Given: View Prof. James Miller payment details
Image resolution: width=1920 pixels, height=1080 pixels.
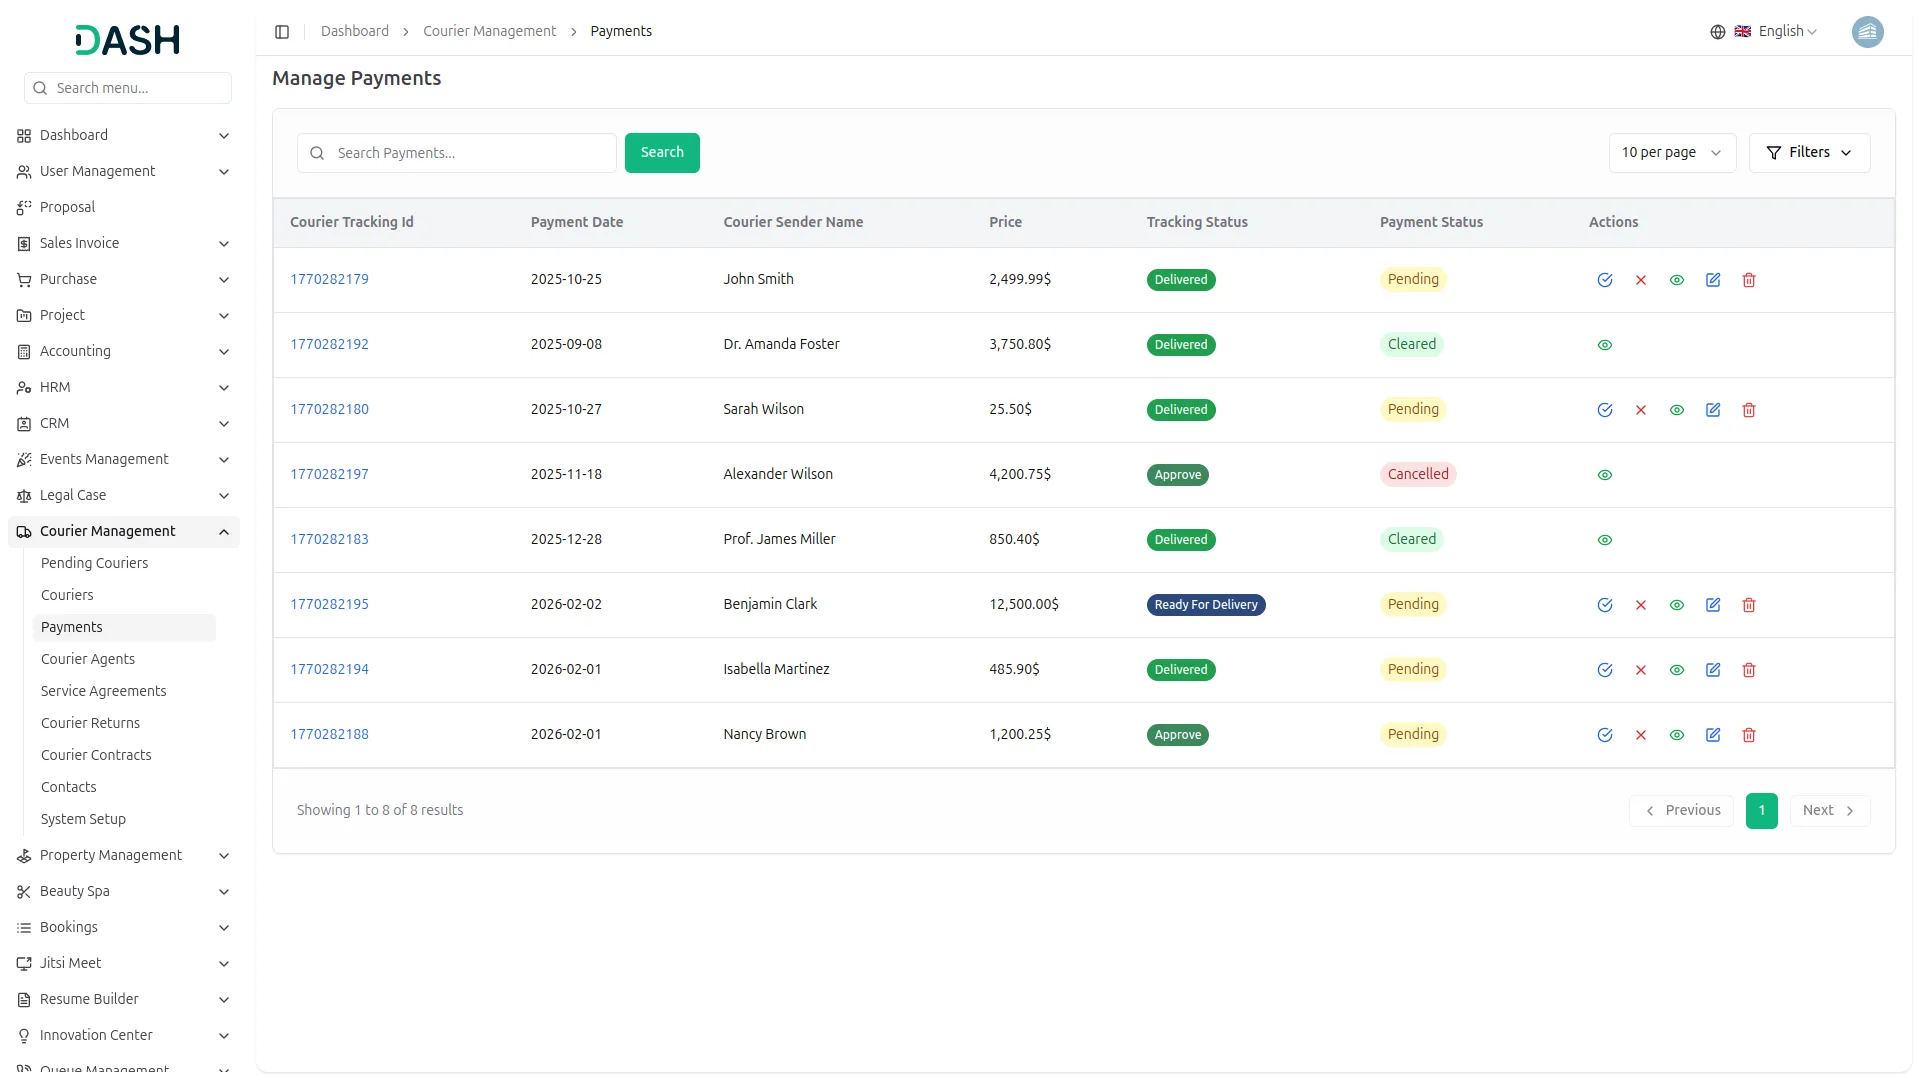Looking at the screenshot, I should [x=1605, y=540].
